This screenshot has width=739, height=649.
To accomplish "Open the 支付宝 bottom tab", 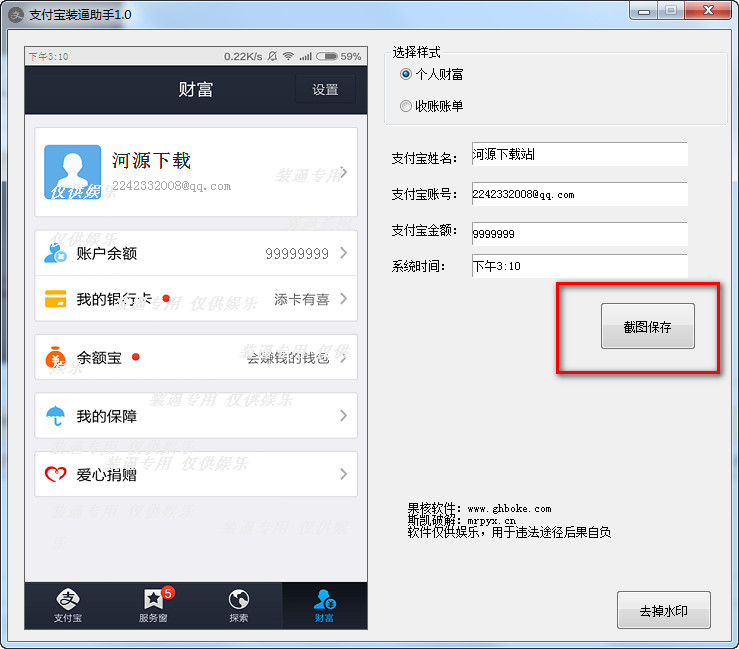I will point(67,606).
